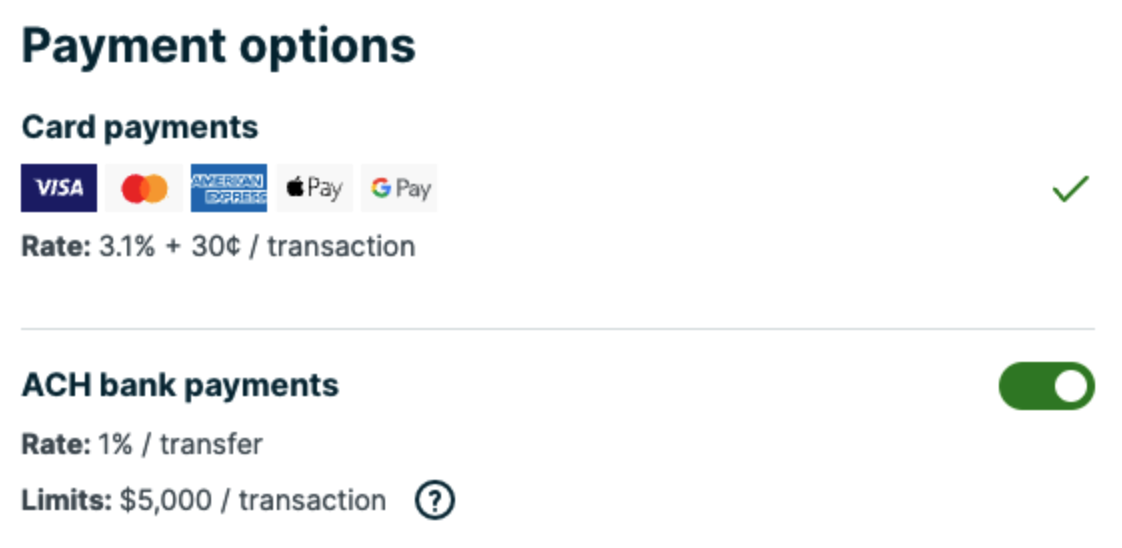The image size is (1122, 548).
Task: Click the 1% / transfer rate text
Action: point(181,444)
